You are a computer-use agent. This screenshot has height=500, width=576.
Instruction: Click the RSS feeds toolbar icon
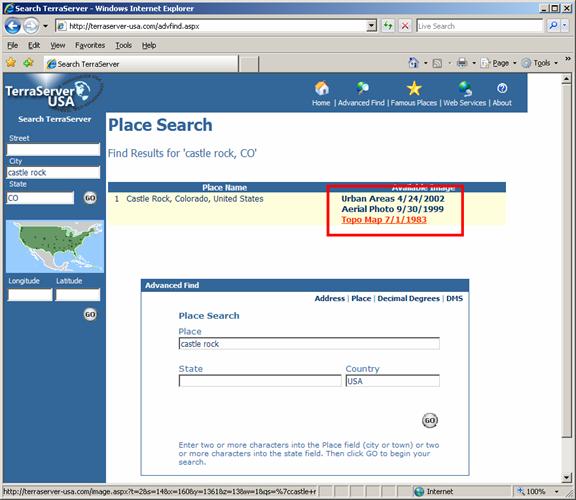click(x=437, y=63)
